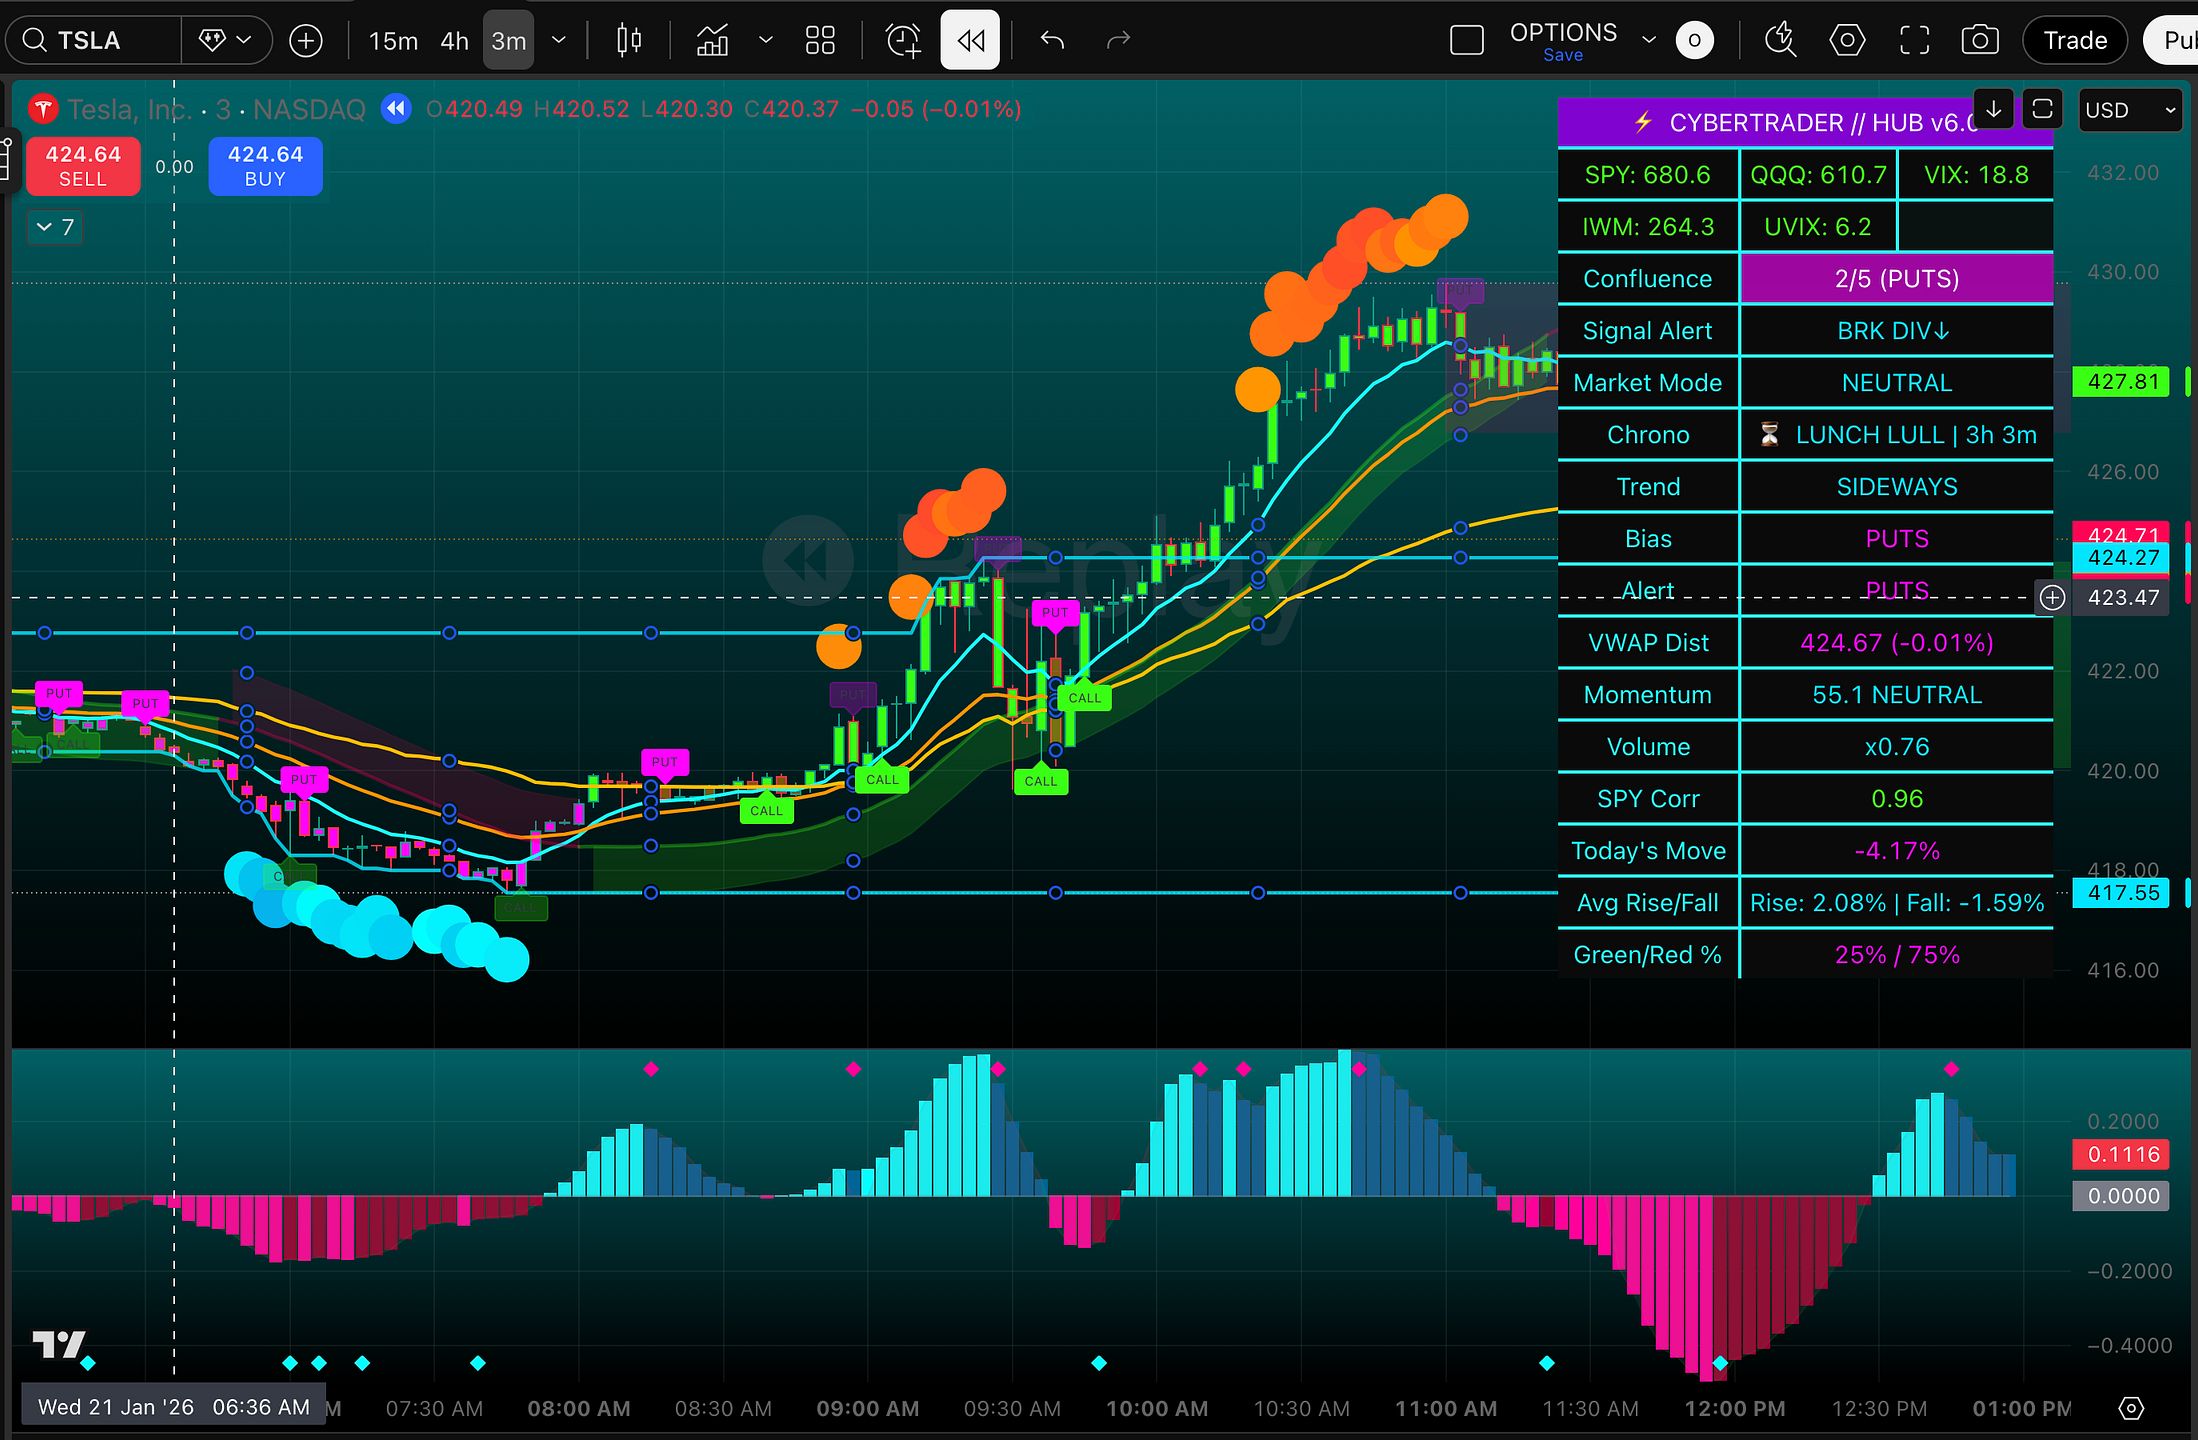Click the UVIX: 6.2 cell
Screen dimensions: 2198x1440
(x=1818, y=227)
